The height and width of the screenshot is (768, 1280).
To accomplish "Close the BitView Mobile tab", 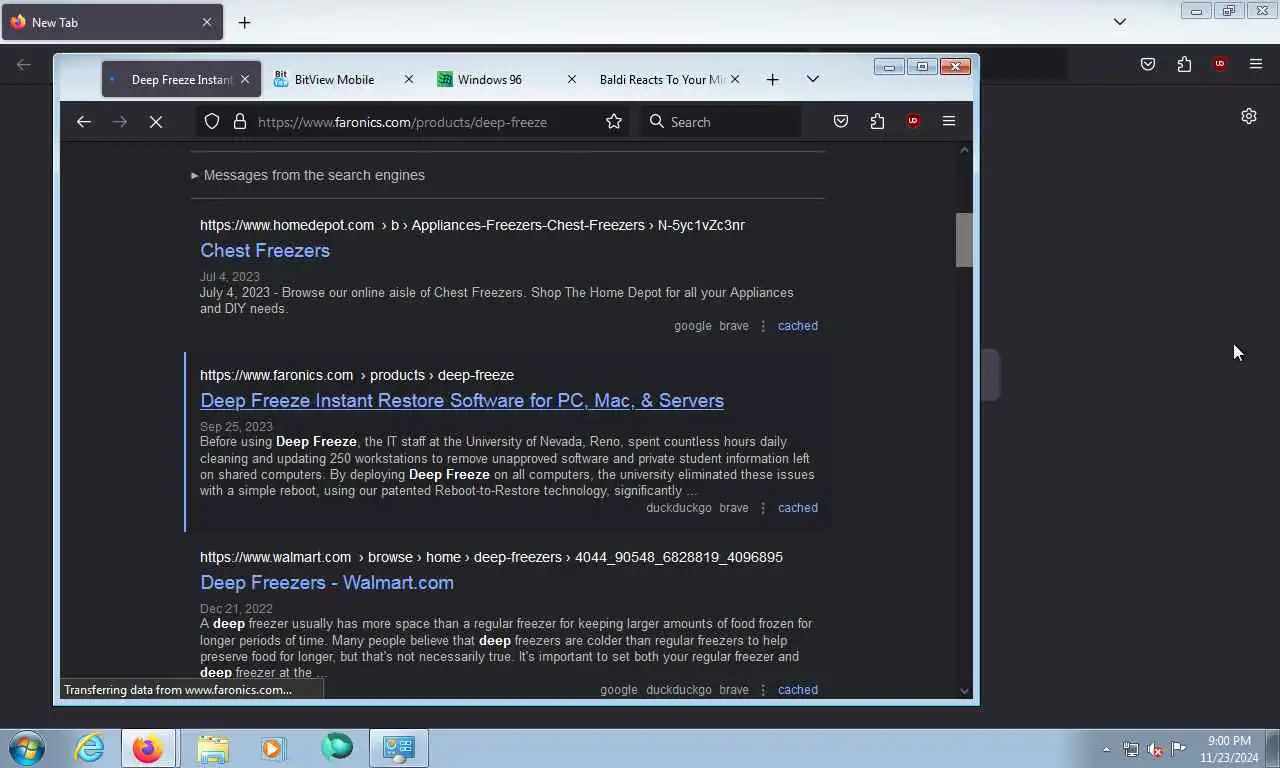I will pos(408,80).
